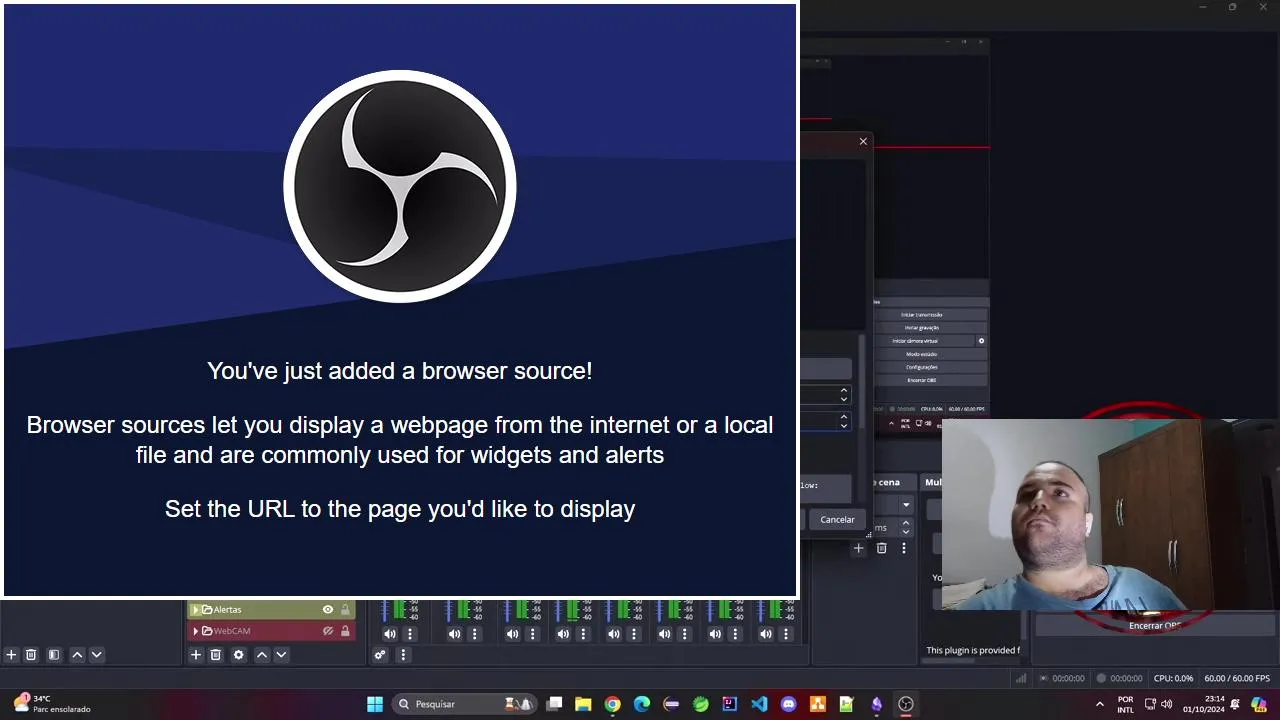
Task: Select the Alertas source group
Action: (x=272, y=609)
